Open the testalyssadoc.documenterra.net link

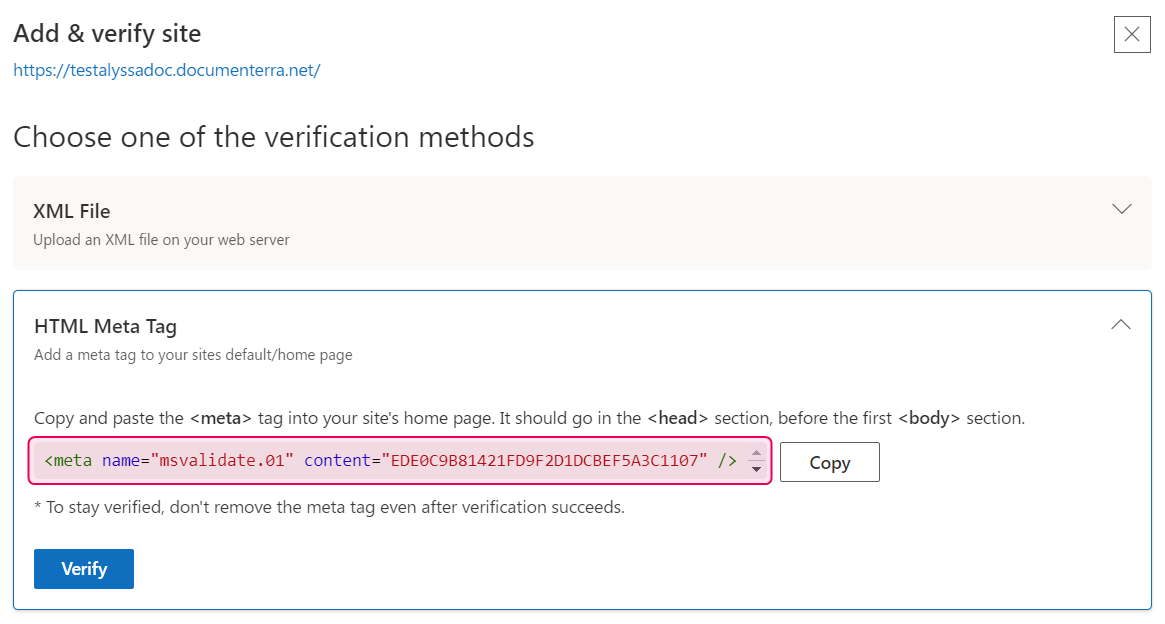coord(166,70)
